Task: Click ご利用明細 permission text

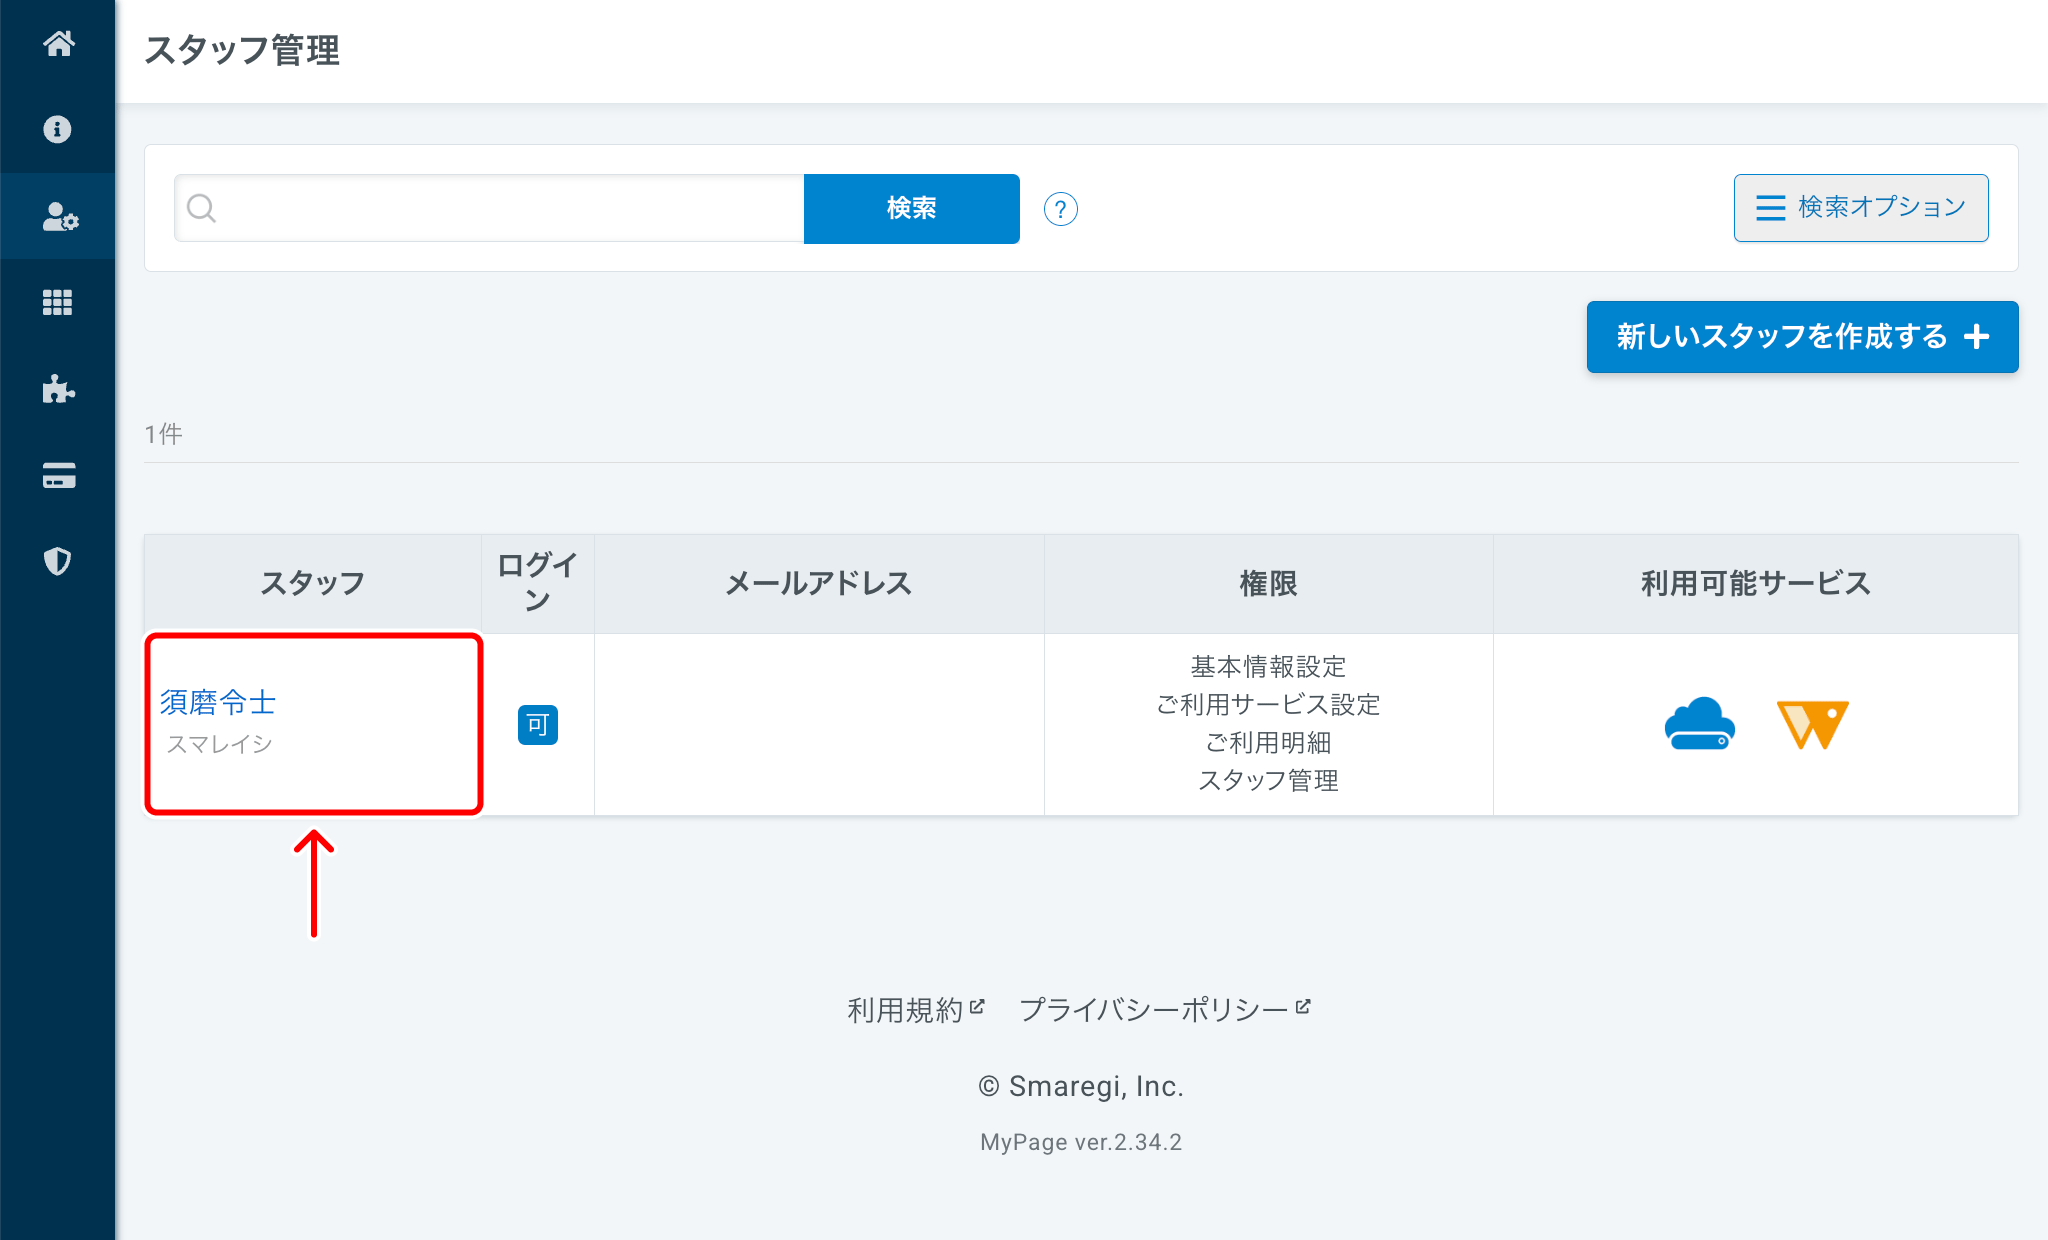Action: [x=1268, y=743]
